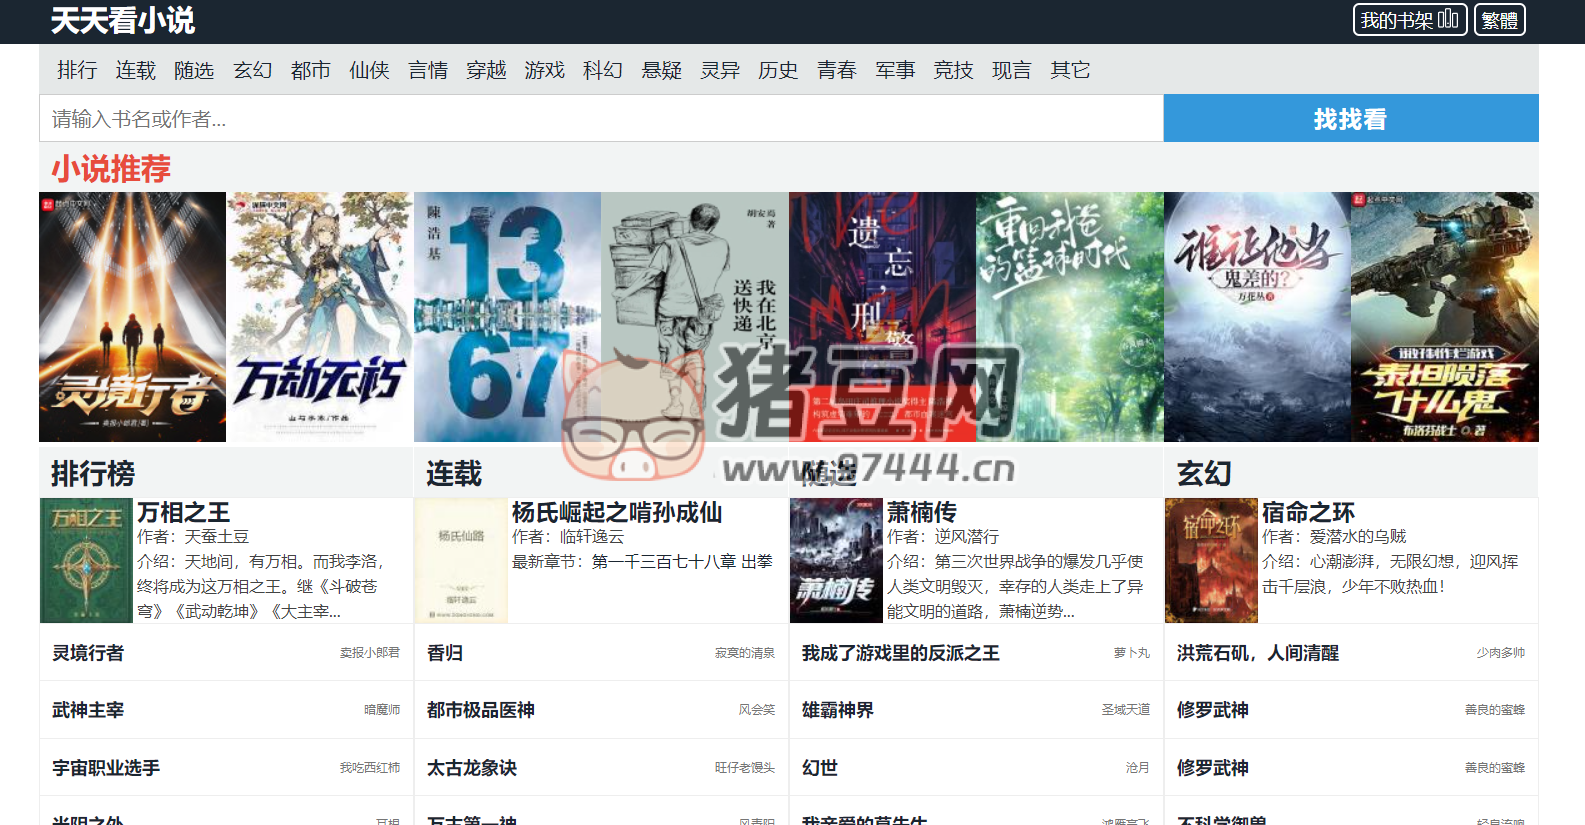Open 雄霸神界 list entry
Image resolution: width=1585 pixels, height=825 pixels.
[x=838, y=710]
